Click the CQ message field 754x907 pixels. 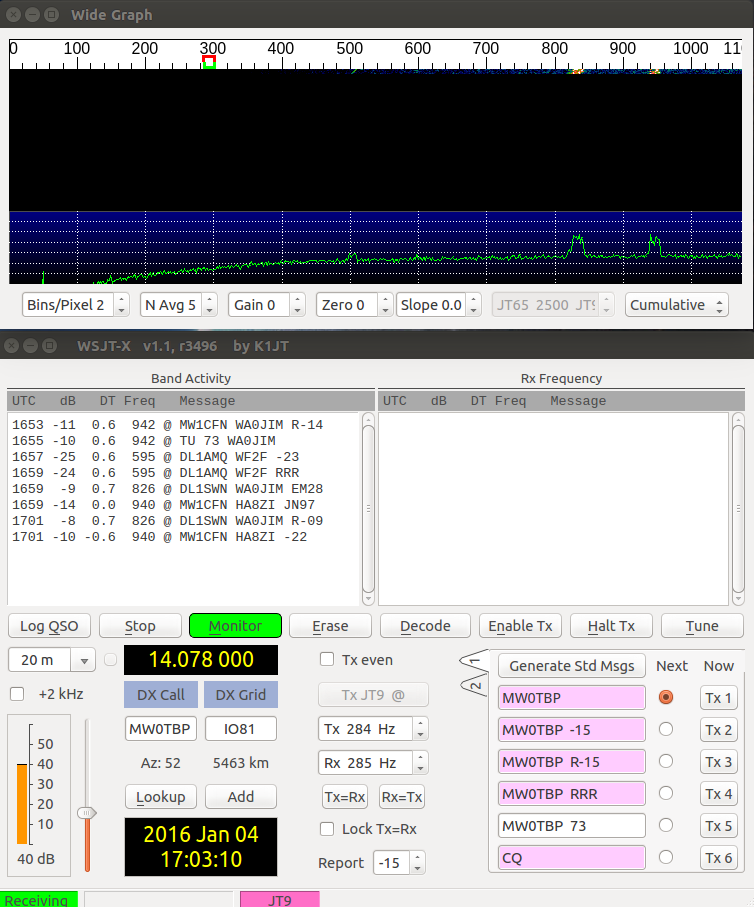pyautogui.click(x=572, y=858)
